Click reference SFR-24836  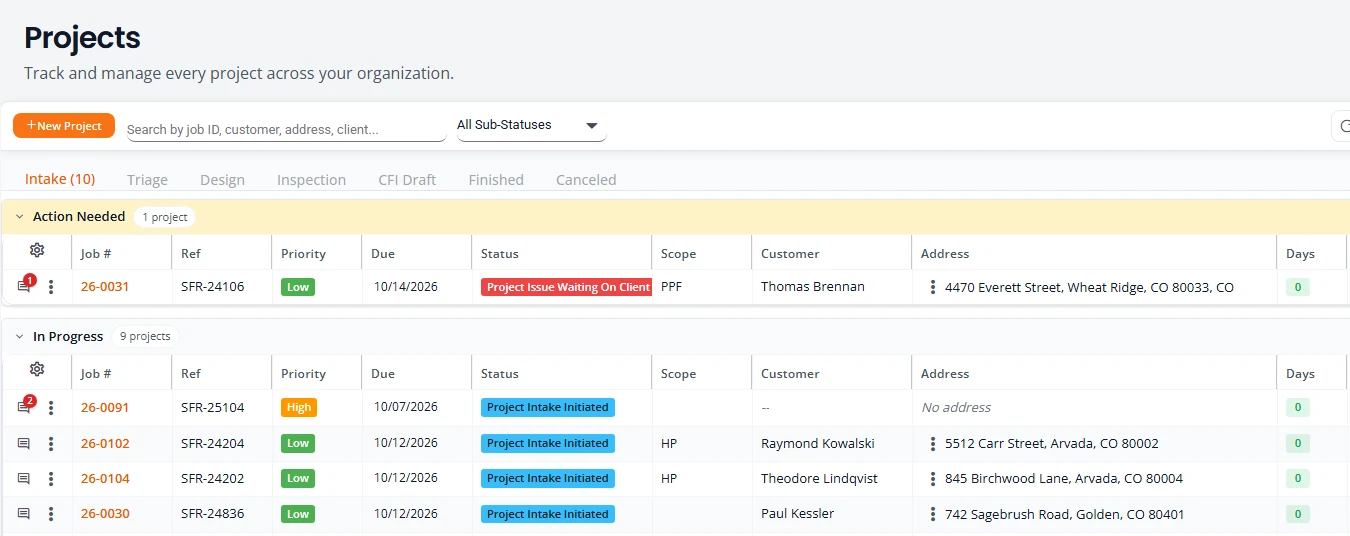212,514
